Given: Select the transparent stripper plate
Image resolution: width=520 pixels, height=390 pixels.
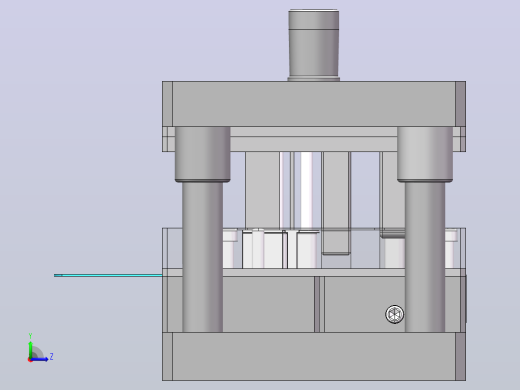Looking at the screenshot, I should click(314, 248).
